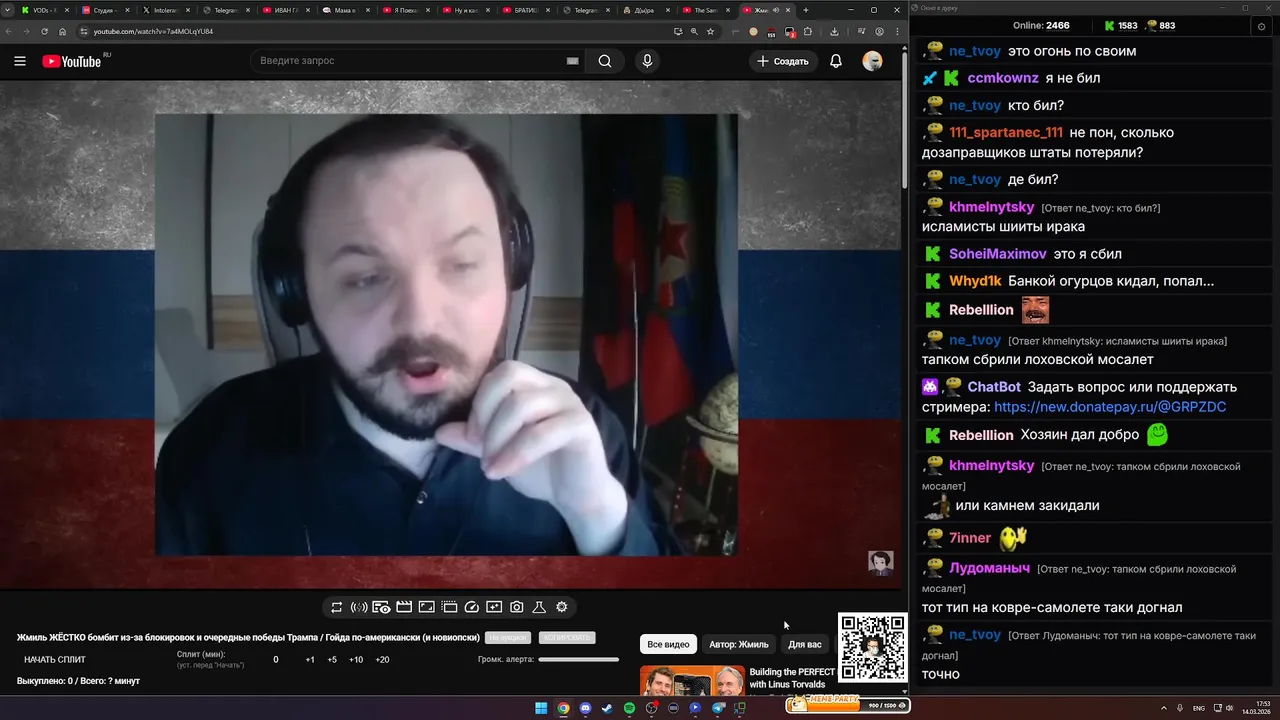The height and width of the screenshot is (720, 1280).
Task: Reload the page in Chrome
Action: pos(44,31)
